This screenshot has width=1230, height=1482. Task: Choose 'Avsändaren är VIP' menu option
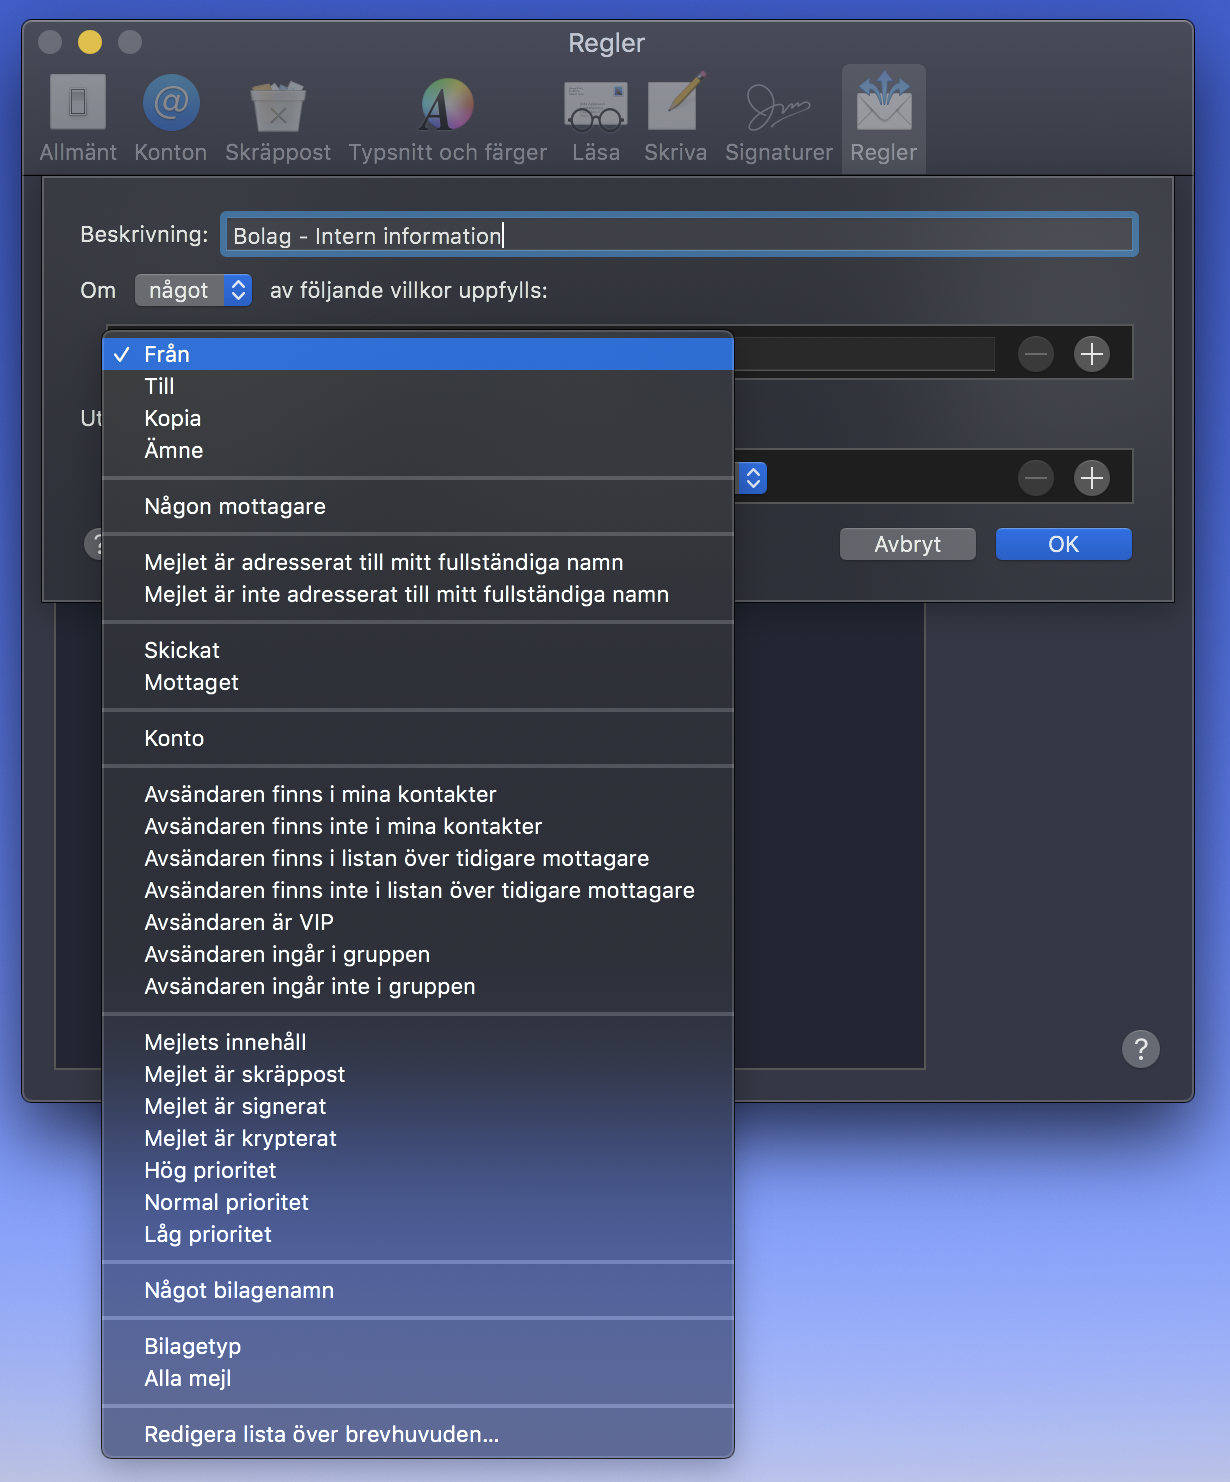tap(239, 923)
